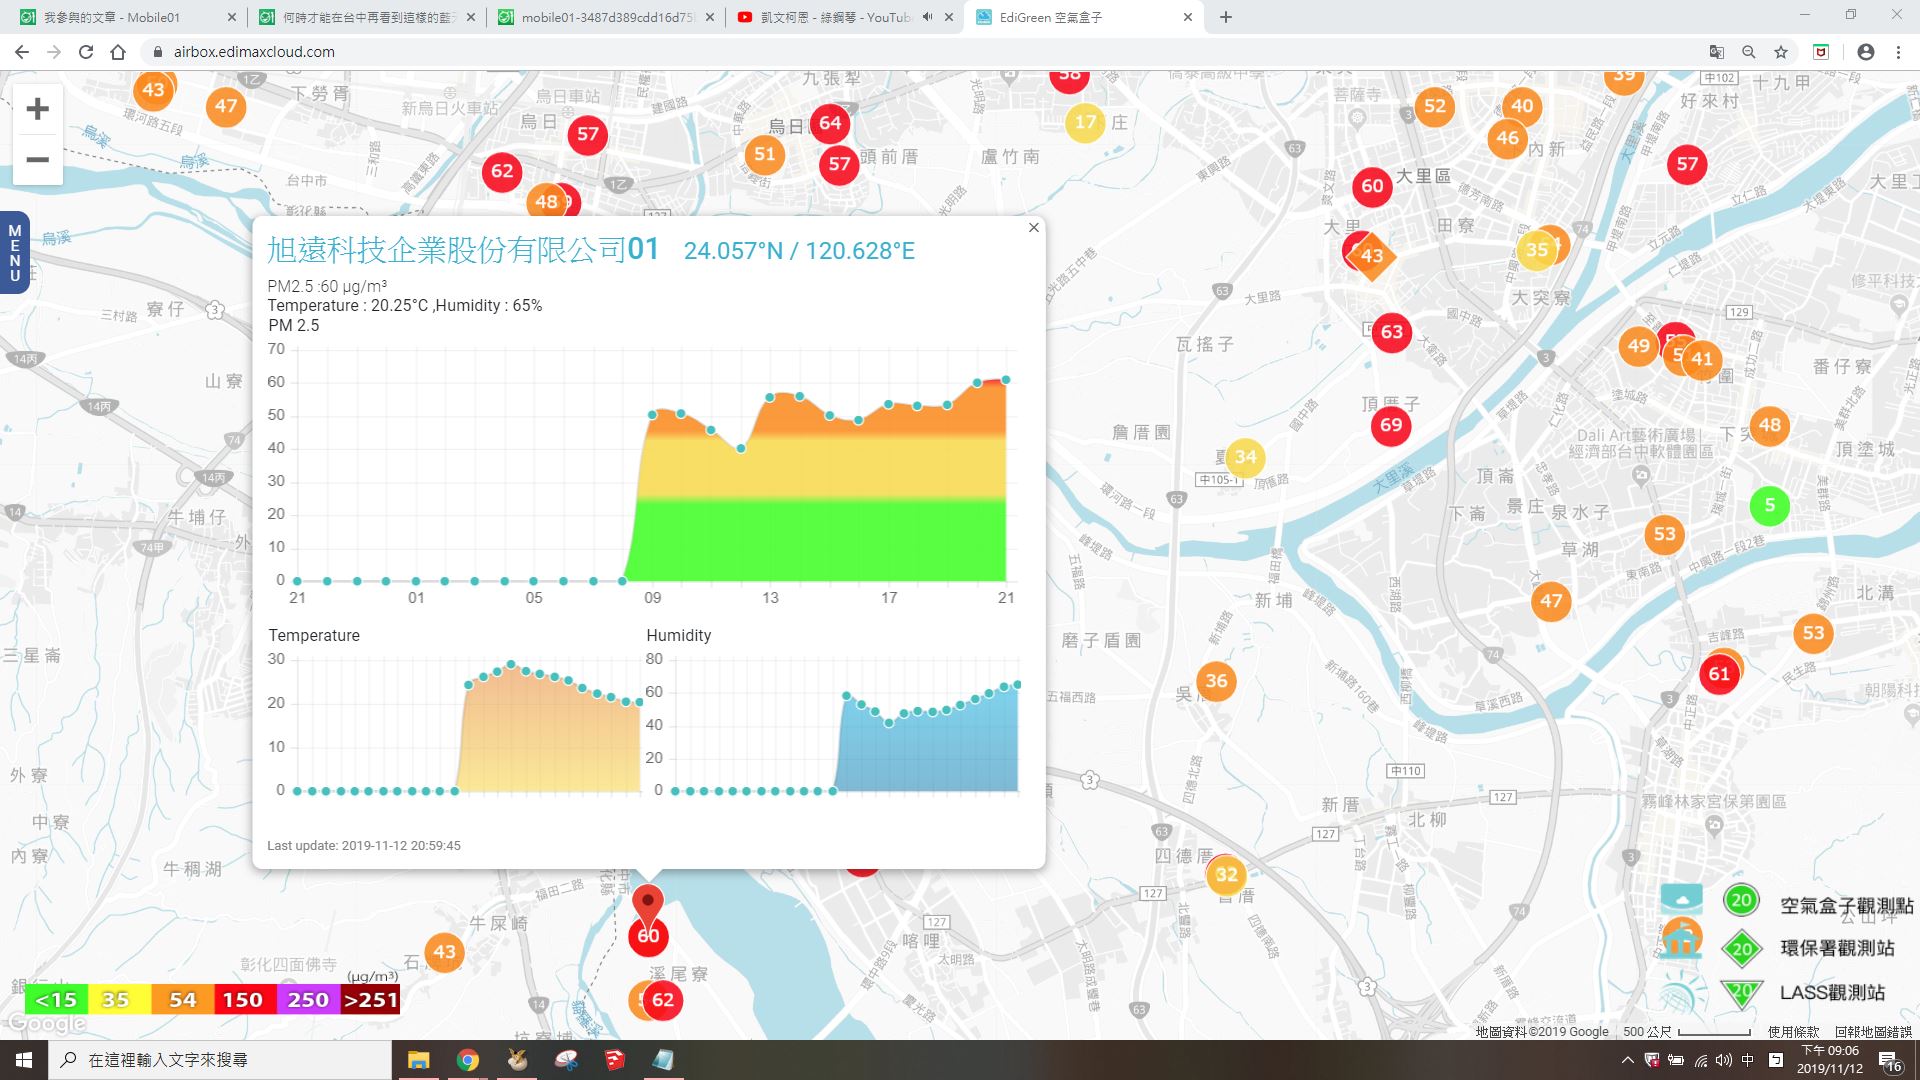1920x1080 pixels.
Task: Go back to the previous page
Action: tap(22, 52)
